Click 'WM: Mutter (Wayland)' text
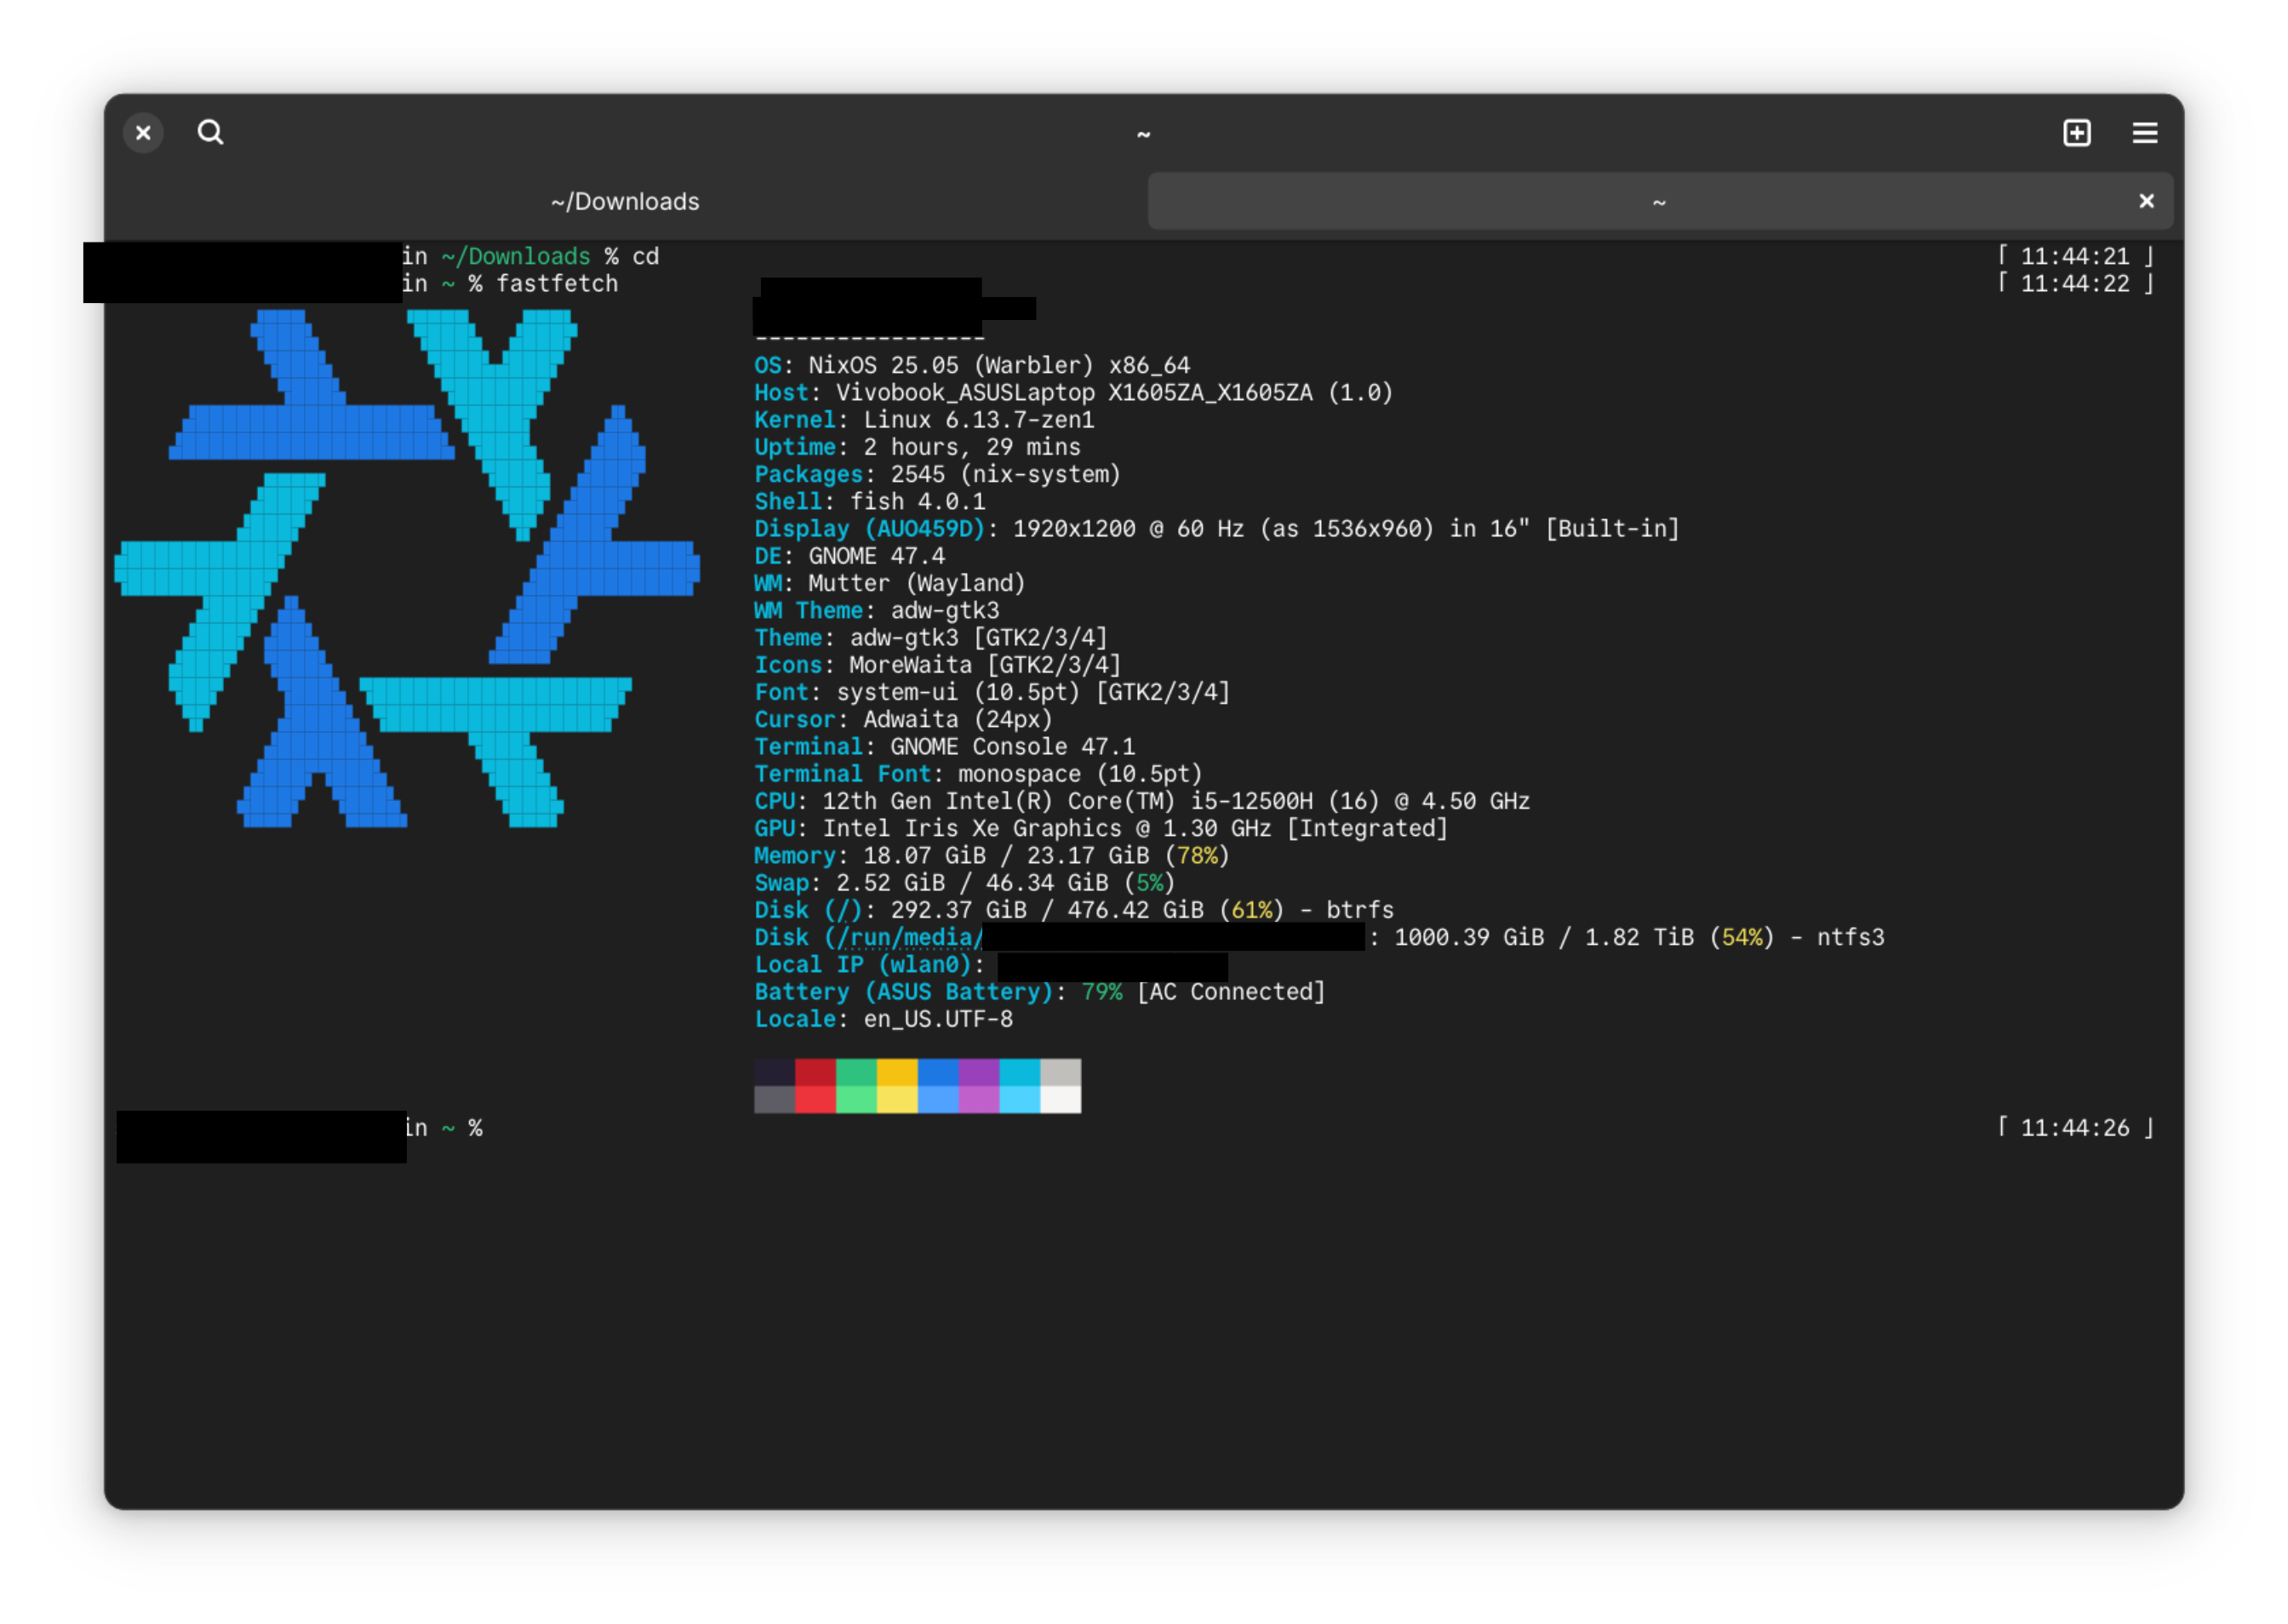Image resolution: width=2288 pixels, height=1624 pixels. click(890, 583)
